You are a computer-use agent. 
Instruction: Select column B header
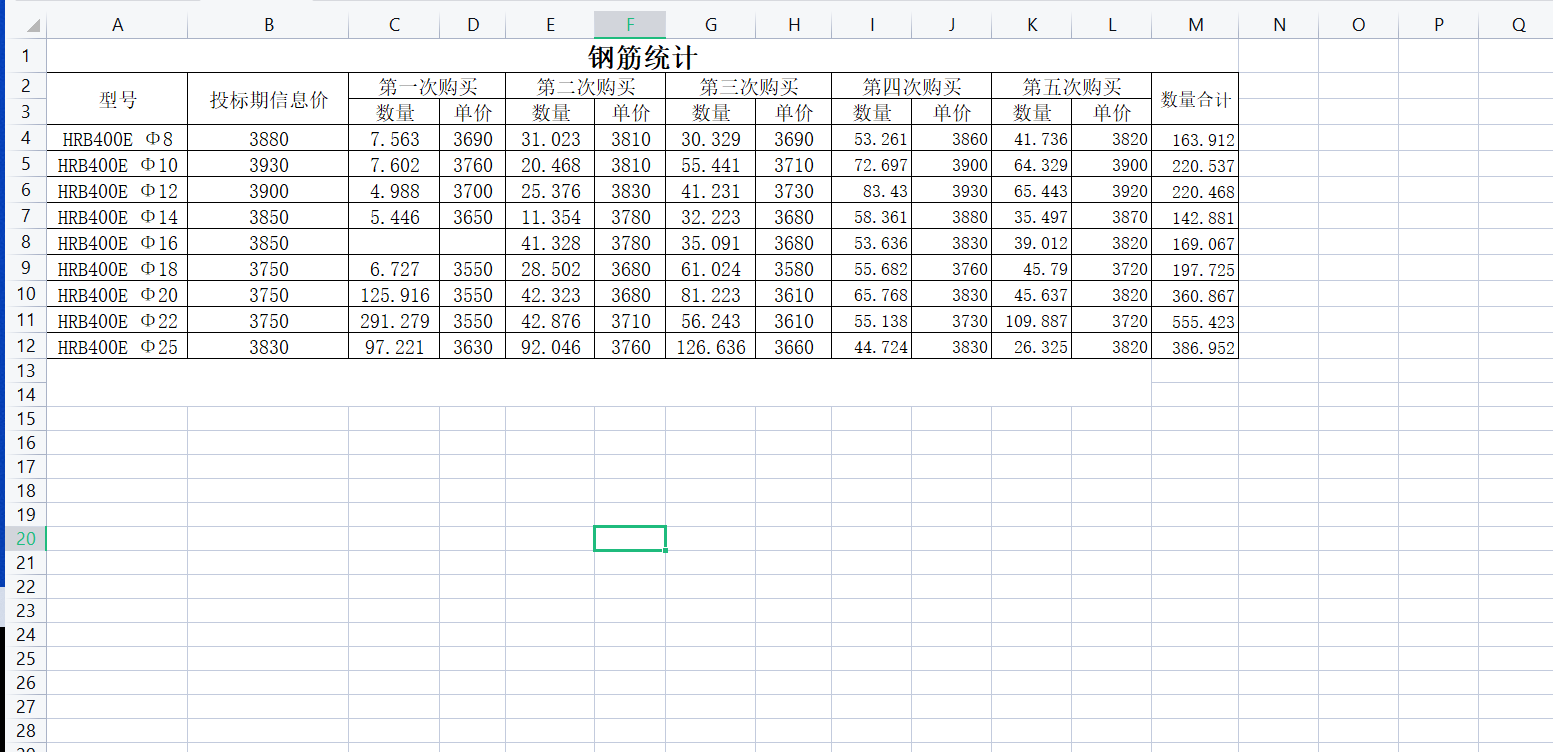click(x=268, y=25)
